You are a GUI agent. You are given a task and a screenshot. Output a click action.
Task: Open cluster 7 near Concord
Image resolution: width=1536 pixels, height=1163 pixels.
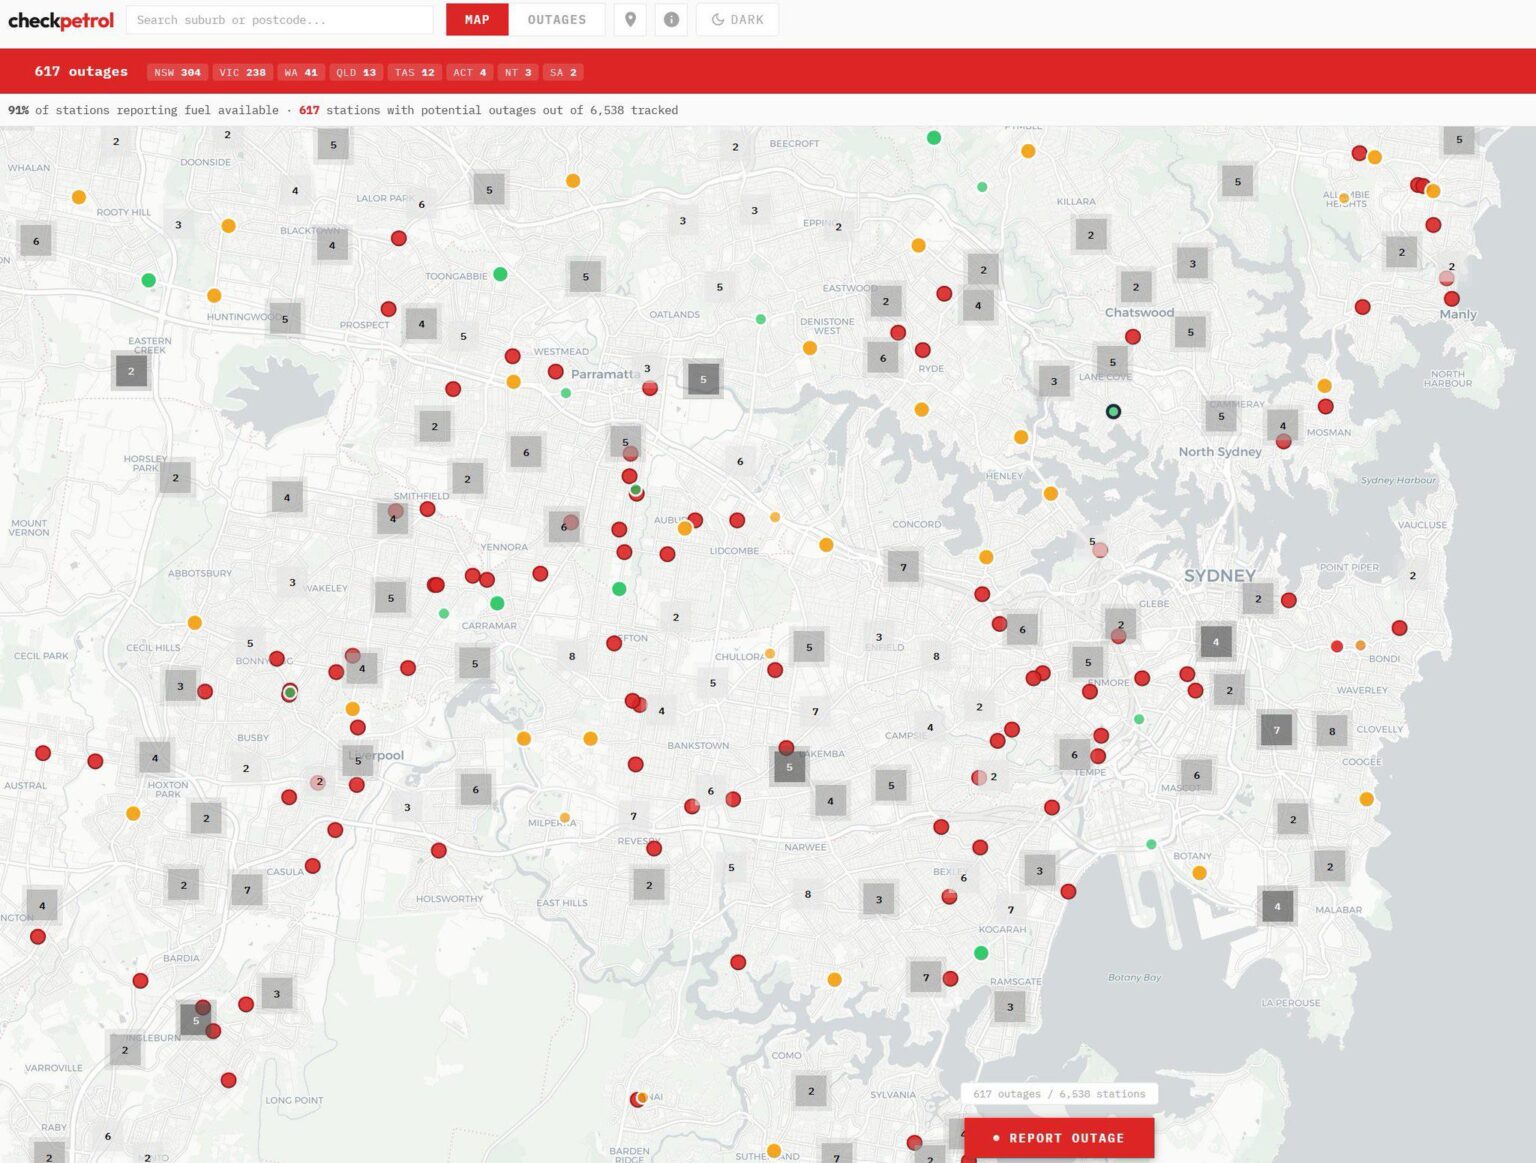coord(903,567)
